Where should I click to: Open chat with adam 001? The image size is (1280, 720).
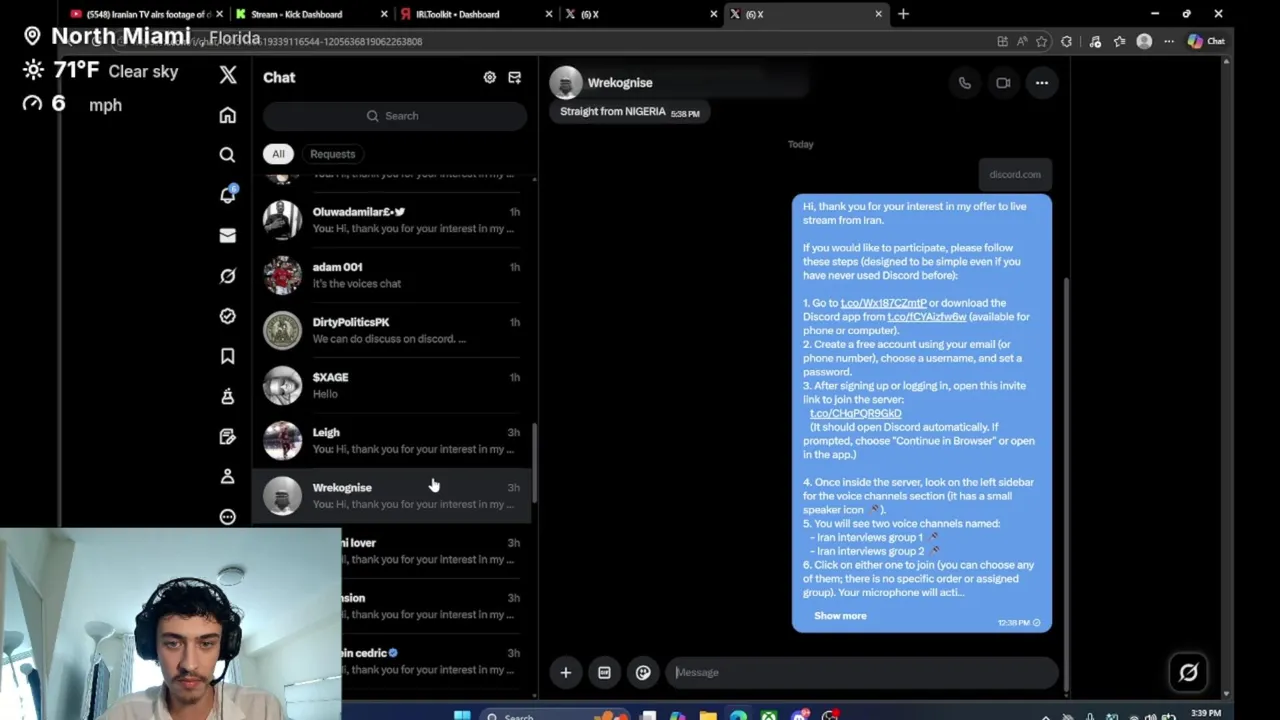(x=392, y=275)
